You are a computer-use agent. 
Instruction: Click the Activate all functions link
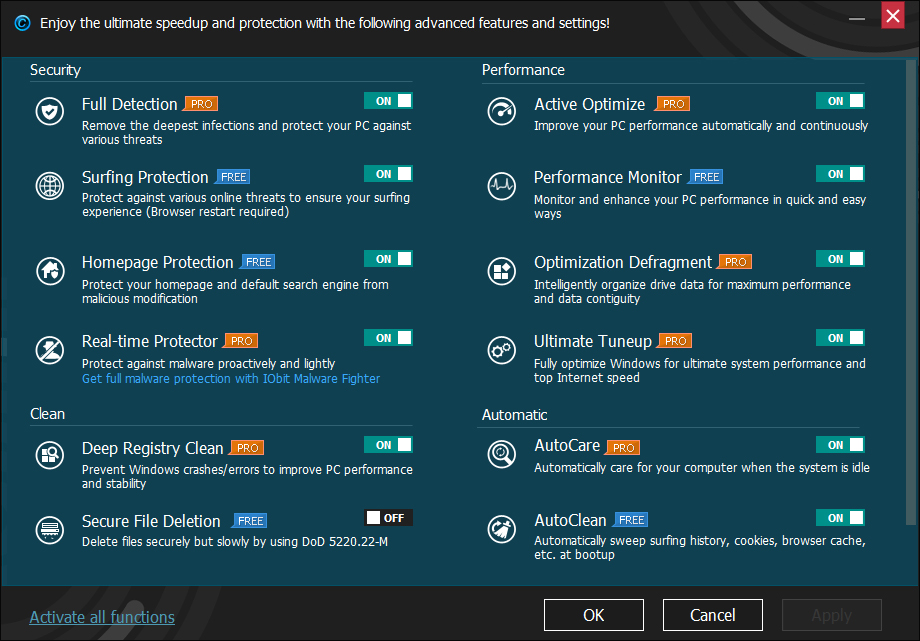102,617
